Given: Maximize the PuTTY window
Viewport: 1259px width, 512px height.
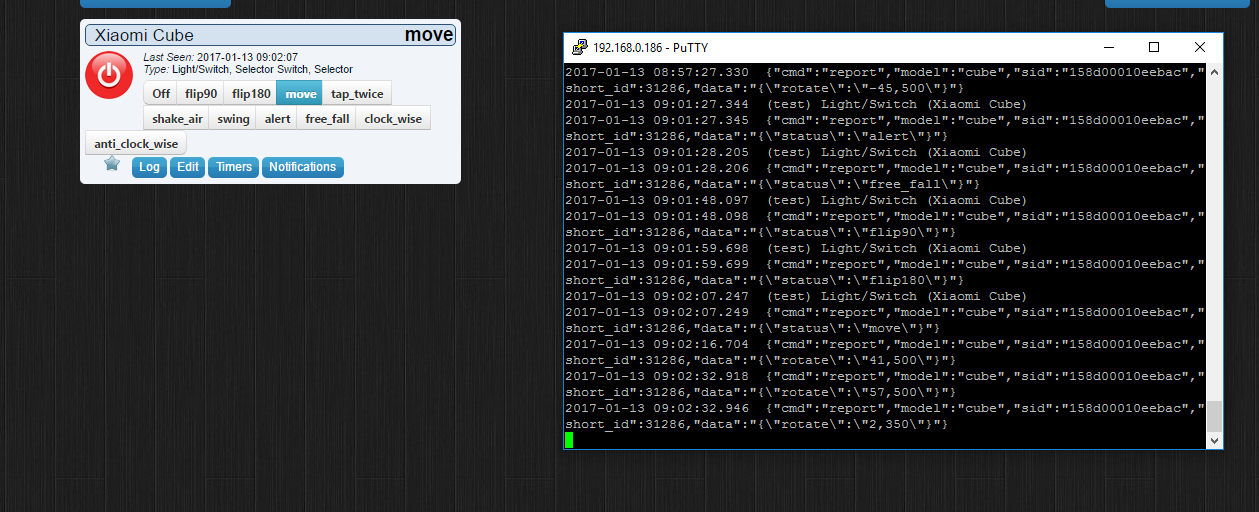Looking at the screenshot, I should click(x=1154, y=47).
